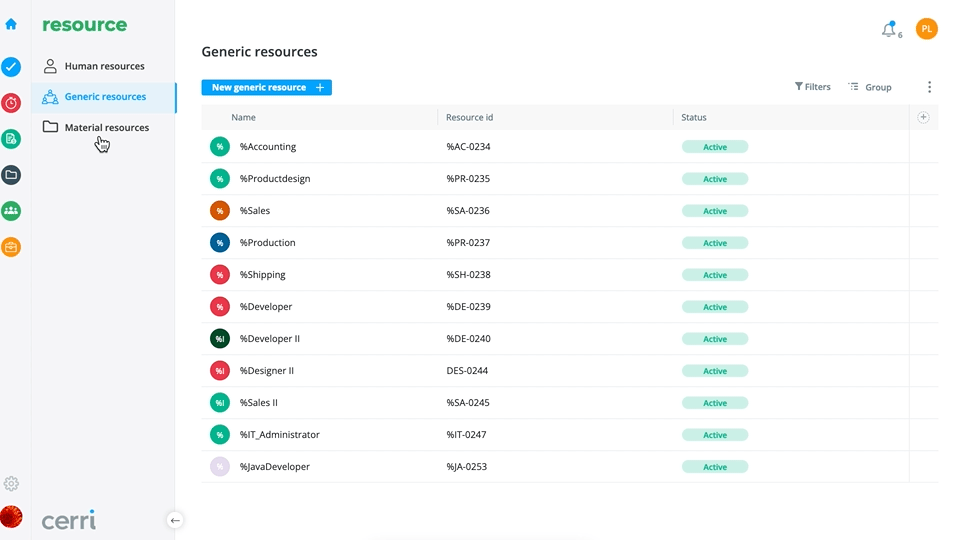Open the blue checkmark tasks module
Image resolution: width=960 pixels, height=540 pixels.
point(11,67)
